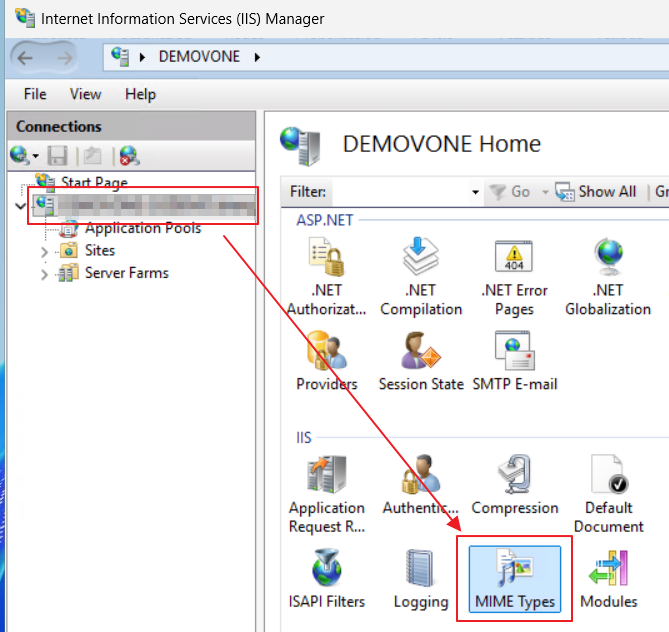Click the Save connections disk icon
The width and height of the screenshot is (669, 632).
tap(57, 156)
